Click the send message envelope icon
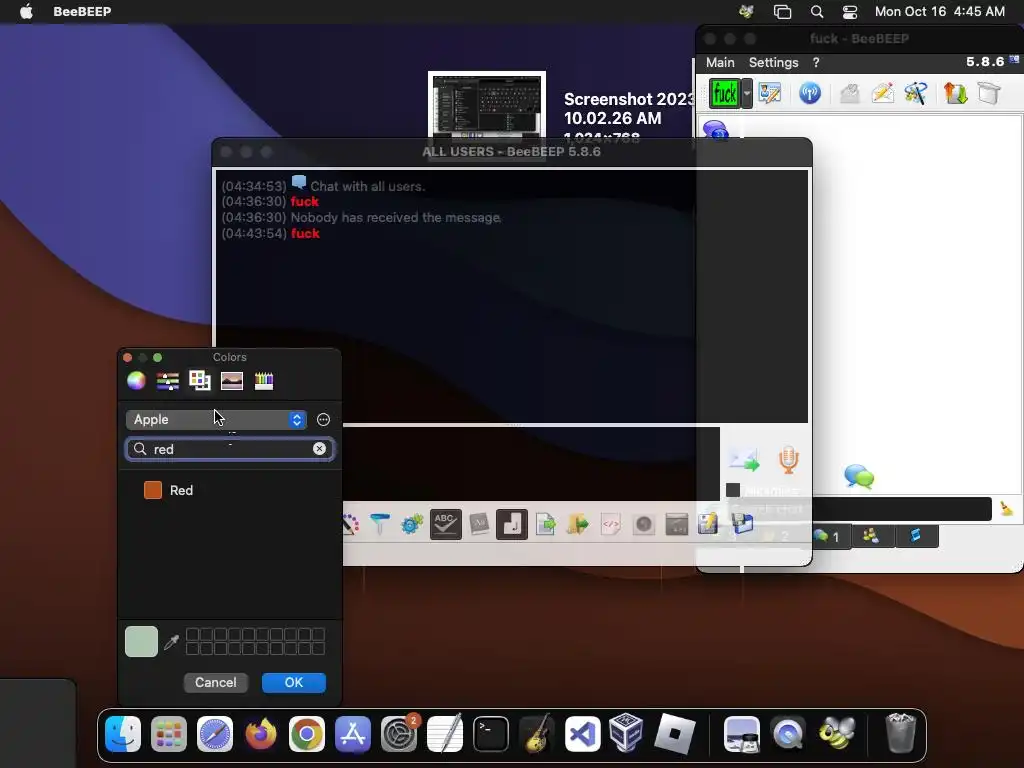 (744, 460)
